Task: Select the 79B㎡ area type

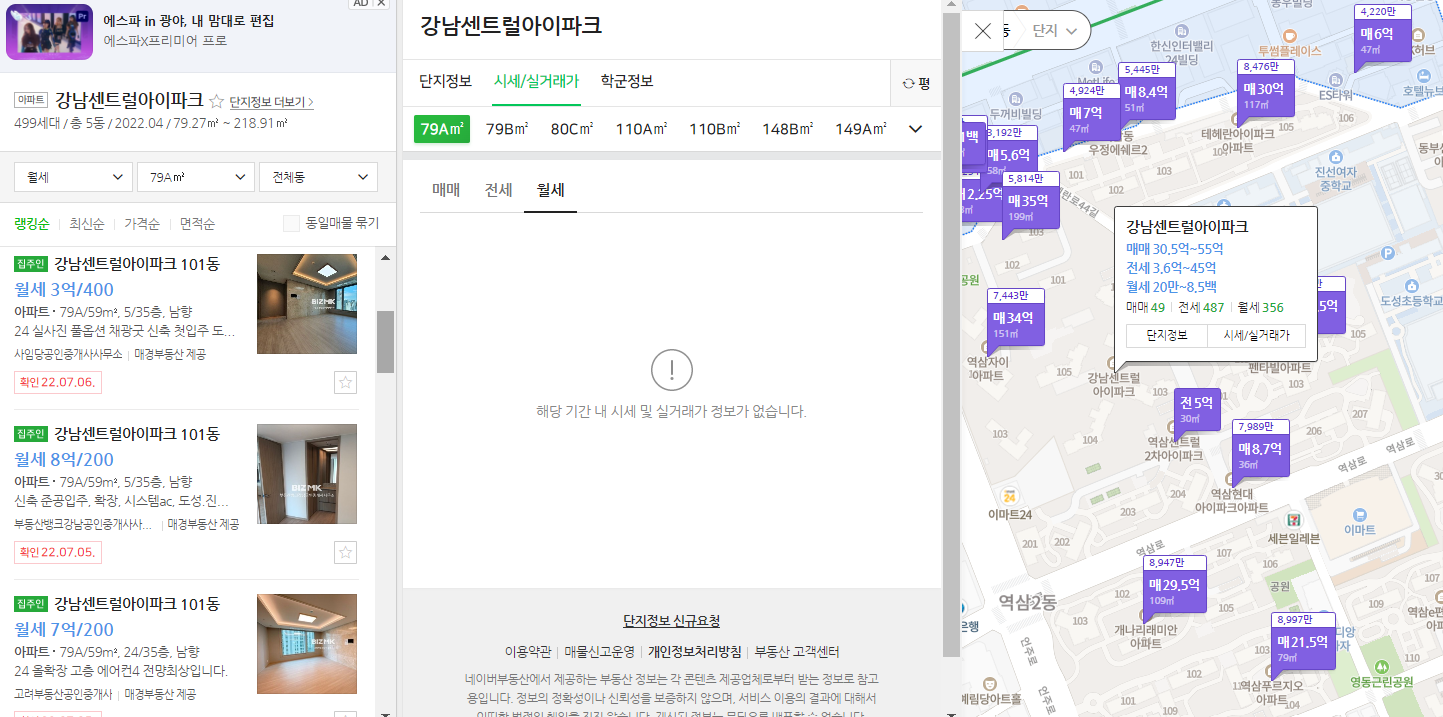Action: coord(509,129)
